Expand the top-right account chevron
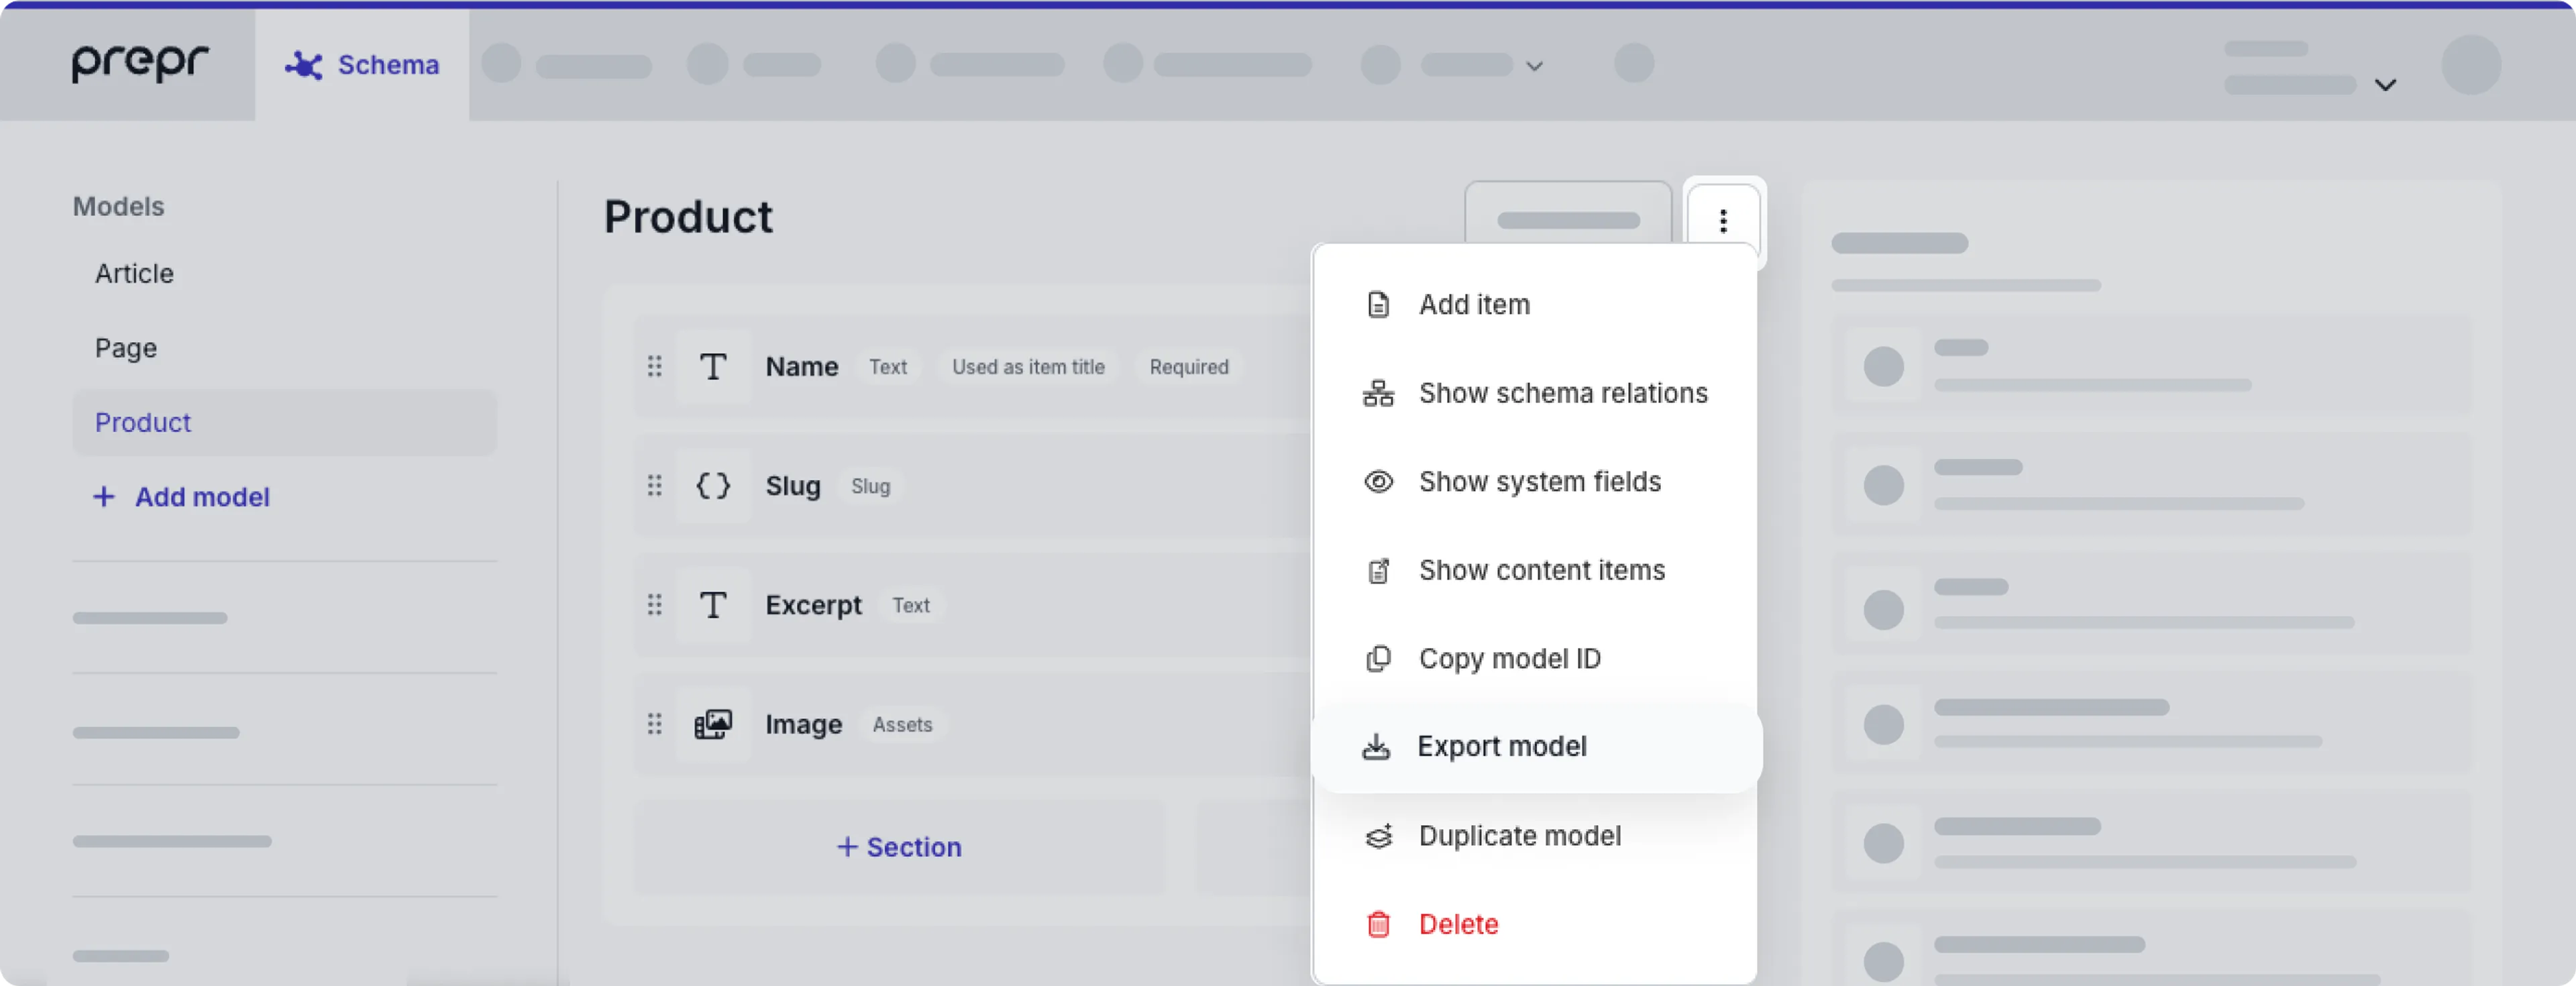2576x986 pixels. 2385,85
